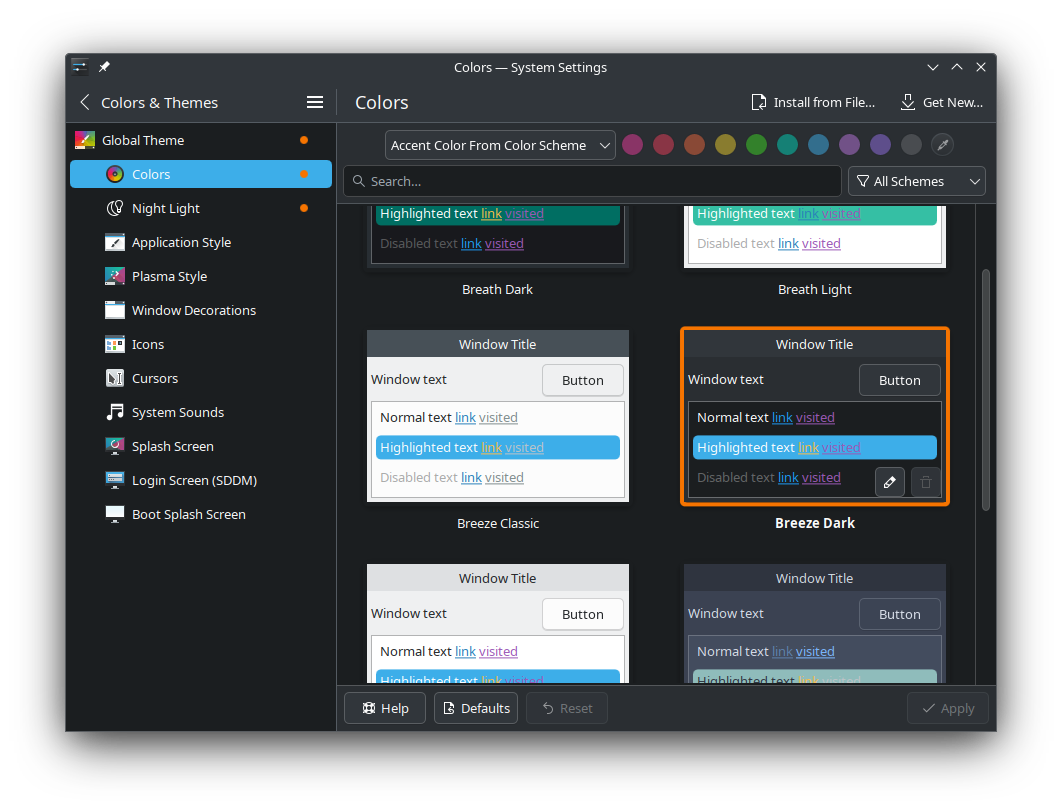This screenshot has height=810, width=1063.
Task: Go to System Sounds settings
Action: [x=177, y=412]
